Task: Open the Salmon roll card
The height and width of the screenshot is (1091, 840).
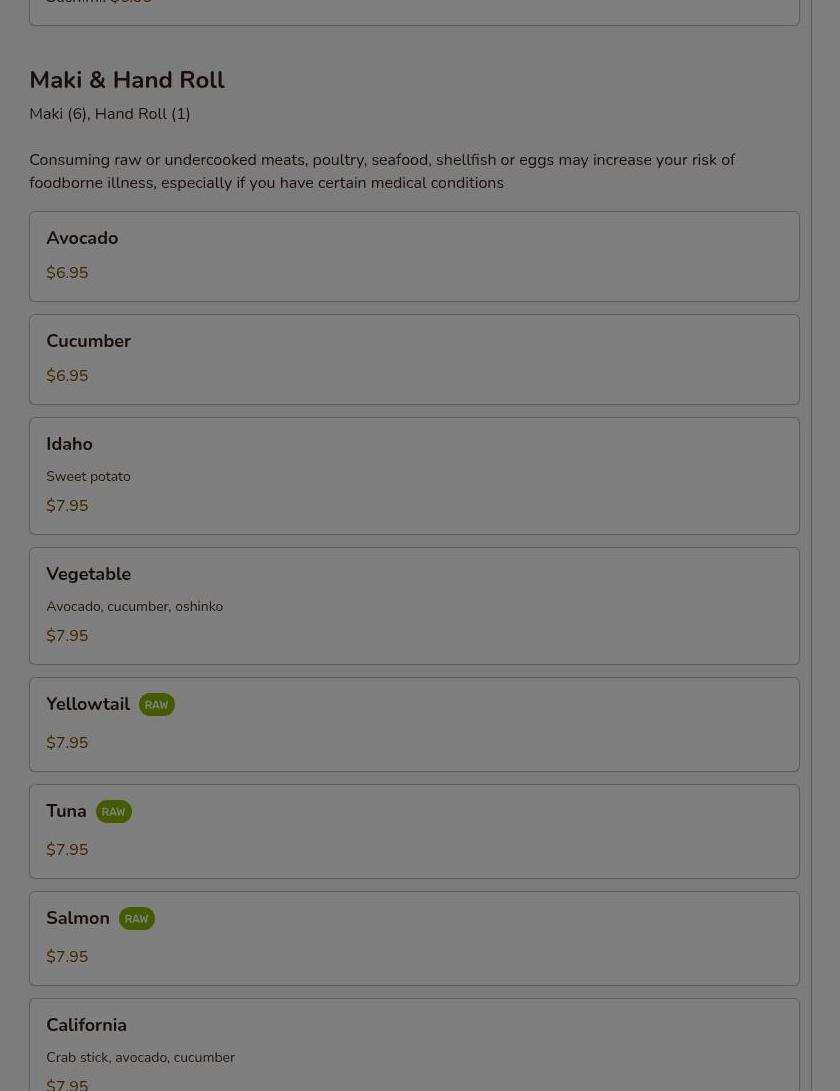Action: click(x=414, y=938)
